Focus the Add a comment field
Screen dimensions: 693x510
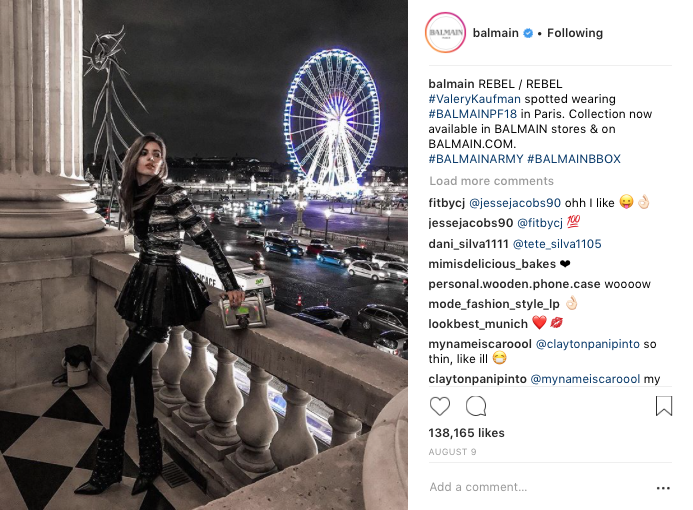(x=539, y=487)
